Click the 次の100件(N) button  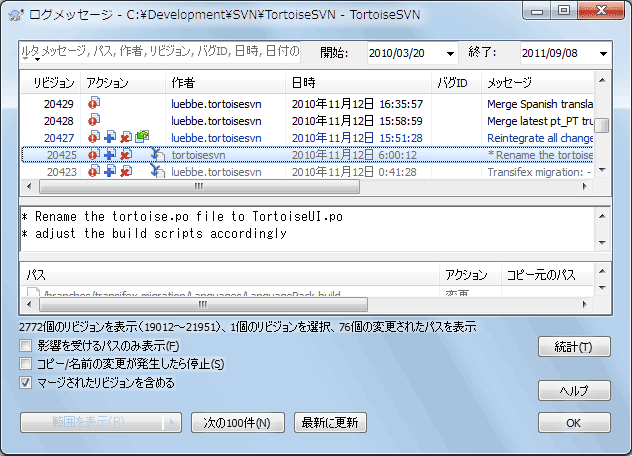pos(237,423)
